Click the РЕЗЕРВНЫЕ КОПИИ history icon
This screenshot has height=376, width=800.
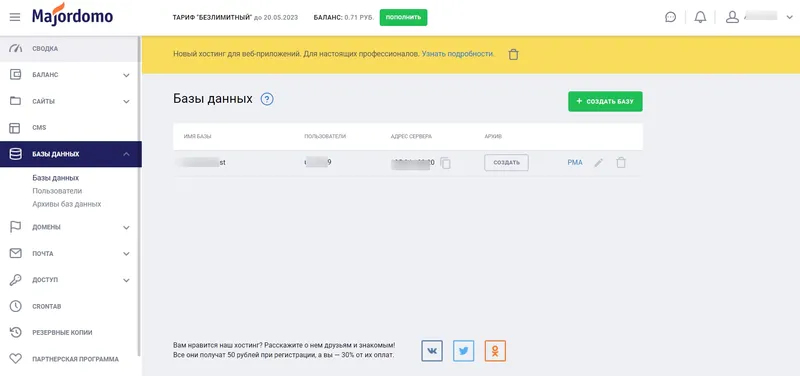point(16,333)
